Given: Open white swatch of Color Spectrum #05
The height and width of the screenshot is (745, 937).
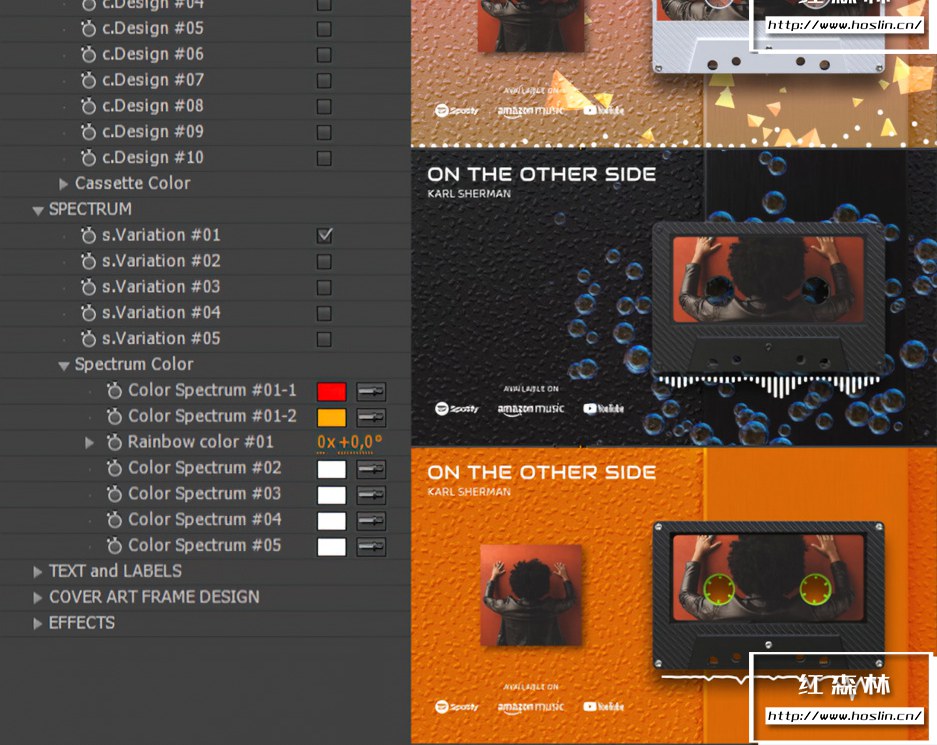Looking at the screenshot, I should (332, 547).
